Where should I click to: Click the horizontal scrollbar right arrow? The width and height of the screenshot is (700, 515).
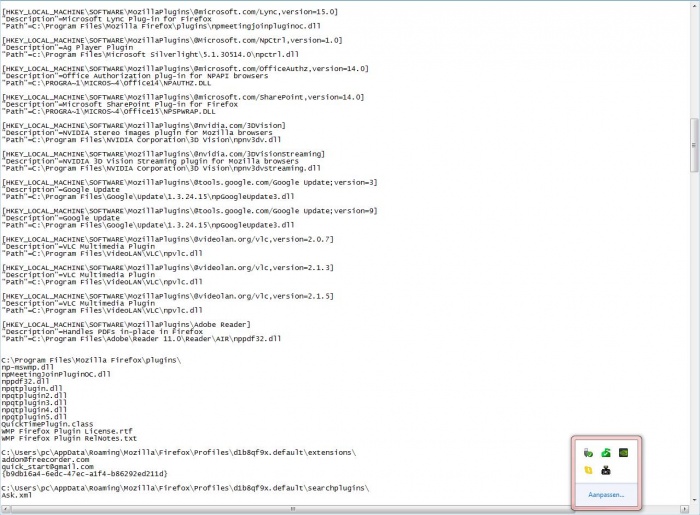tap(684, 509)
